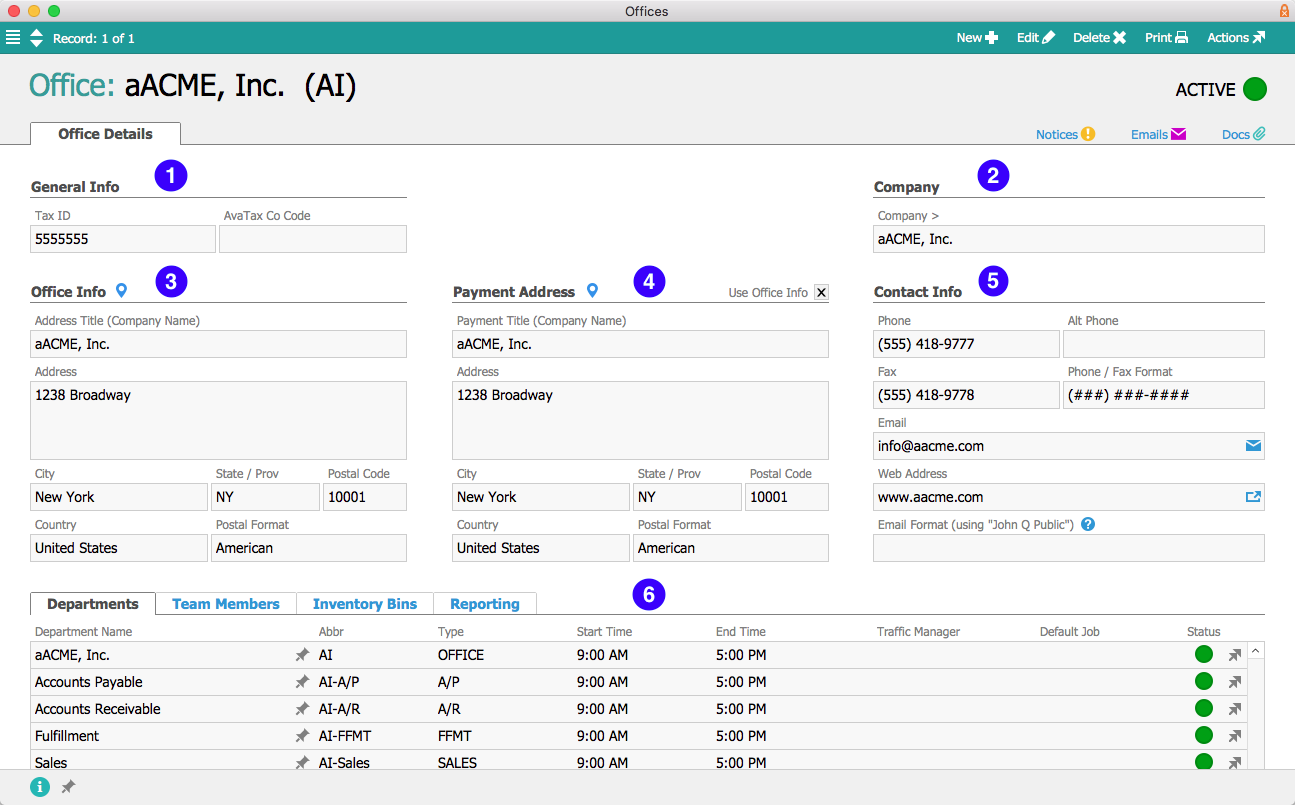This screenshot has width=1295, height=805.
Task: Click the info icon in bottom bar
Action: point(40,787)
